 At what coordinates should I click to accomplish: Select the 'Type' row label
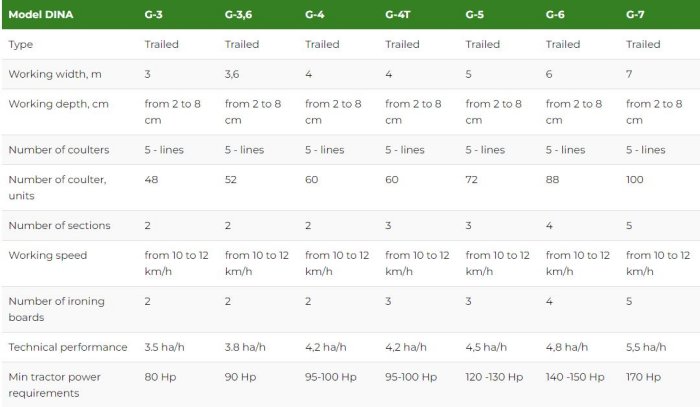(20, 44)
